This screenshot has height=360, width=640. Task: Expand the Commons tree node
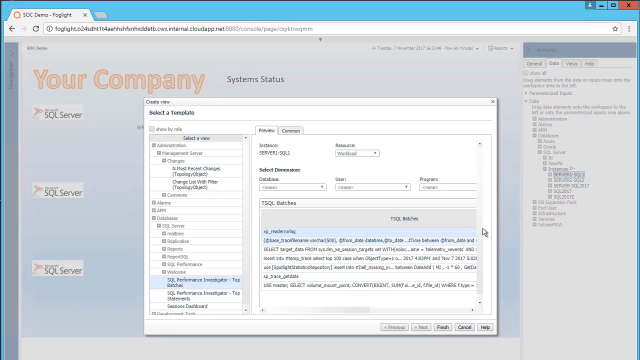(164, 195)
